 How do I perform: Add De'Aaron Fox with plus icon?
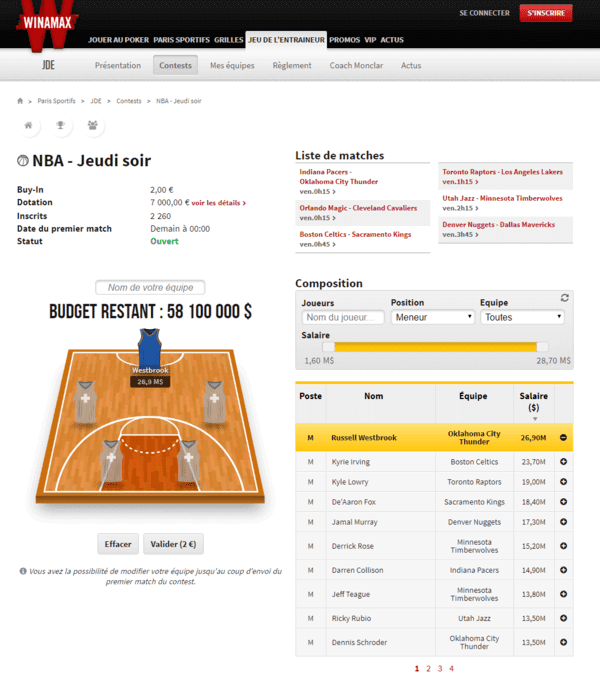[x=563, y=502]
